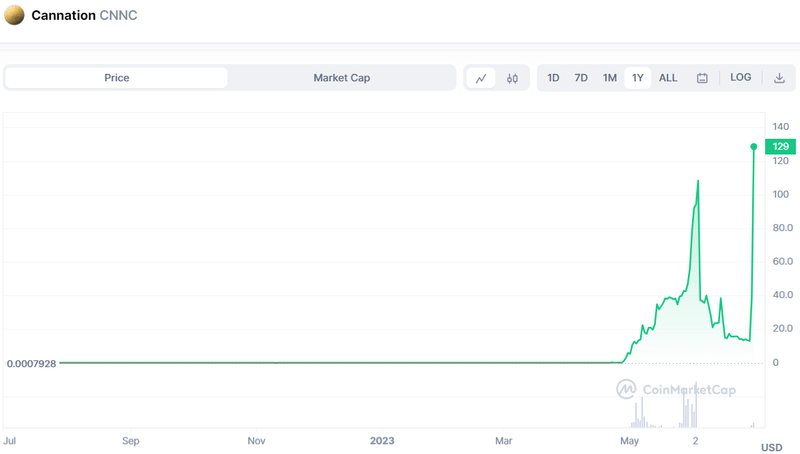This screenshot has width=800, height=454.
Task: Click the Cannation coin logo
Action: pyautogui.click(x=15, y=16)
